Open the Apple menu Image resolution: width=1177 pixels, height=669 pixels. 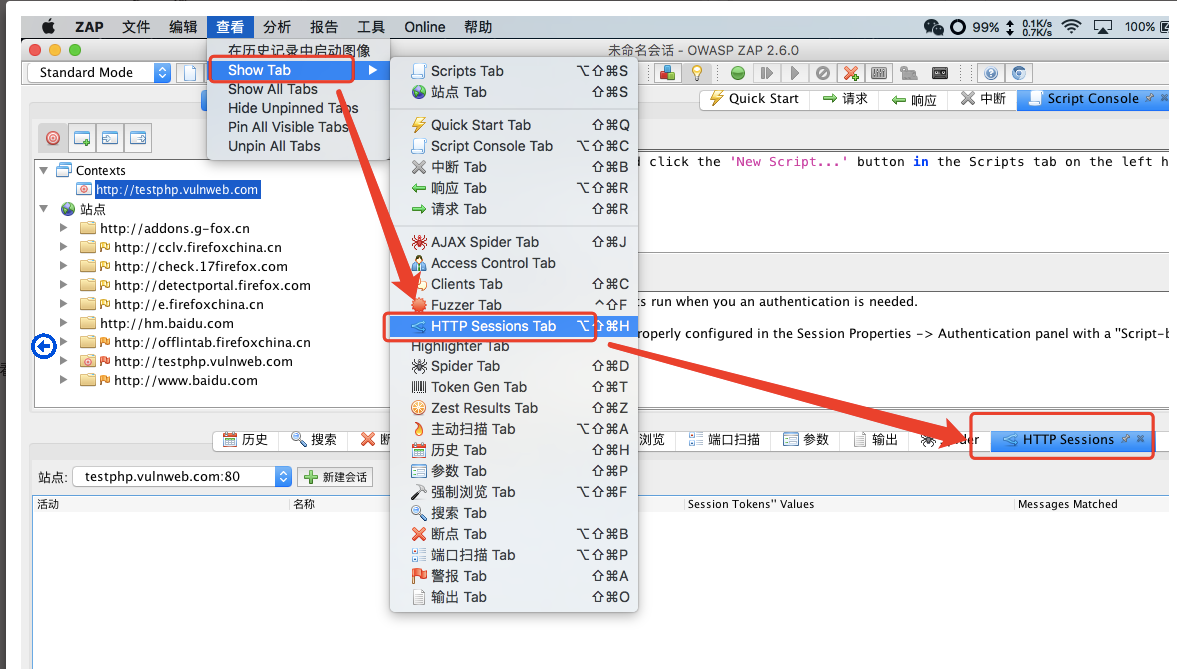[x=47, y=27]
